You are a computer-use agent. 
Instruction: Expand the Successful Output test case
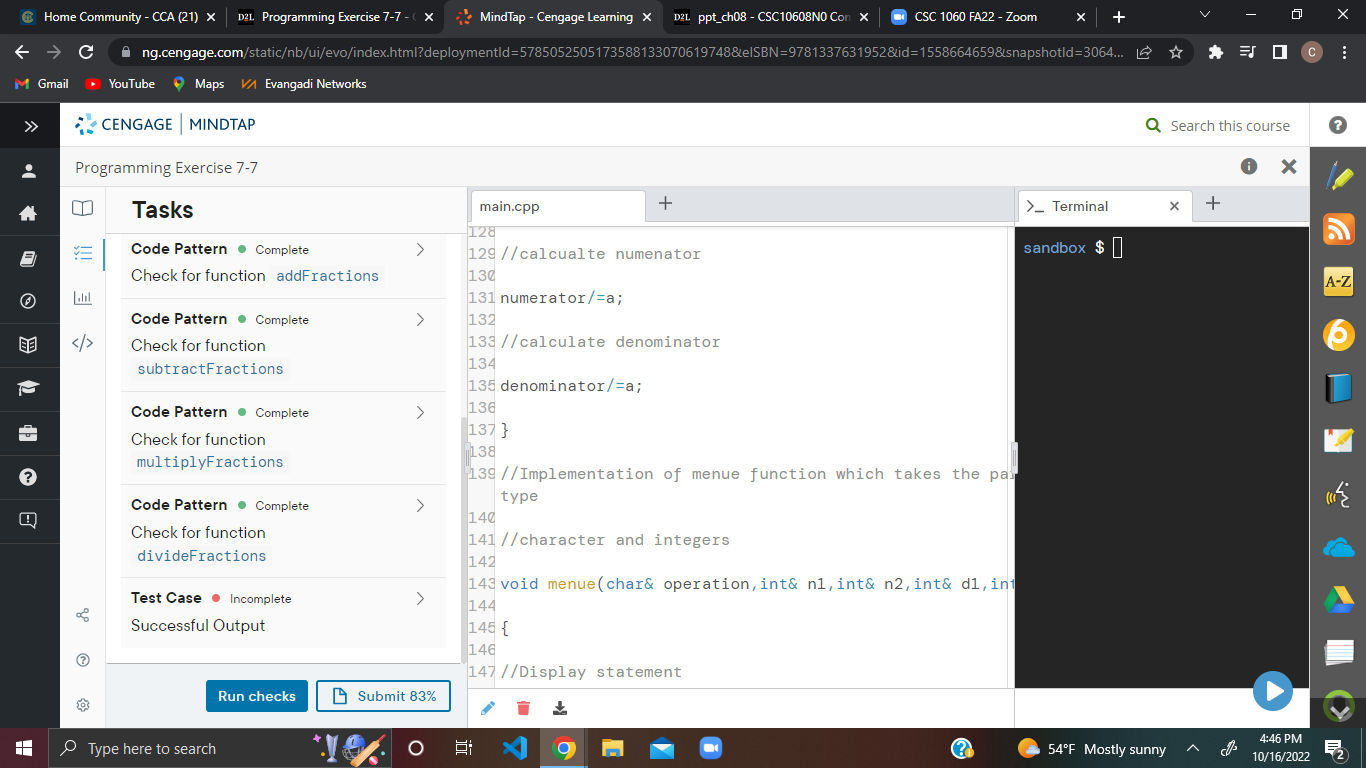click(421, 598)
